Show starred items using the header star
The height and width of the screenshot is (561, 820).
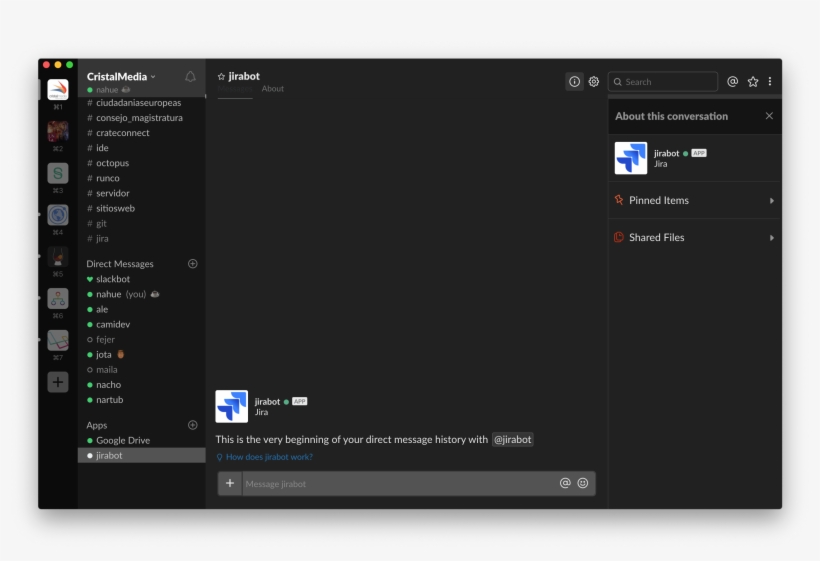tap(753, 82)
